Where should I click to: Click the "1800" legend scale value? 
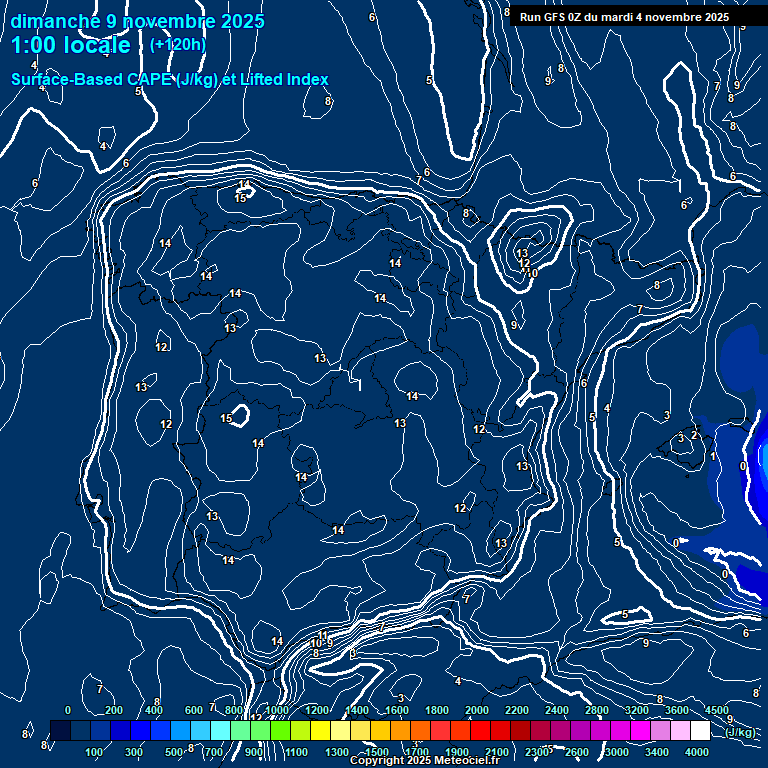437,710
